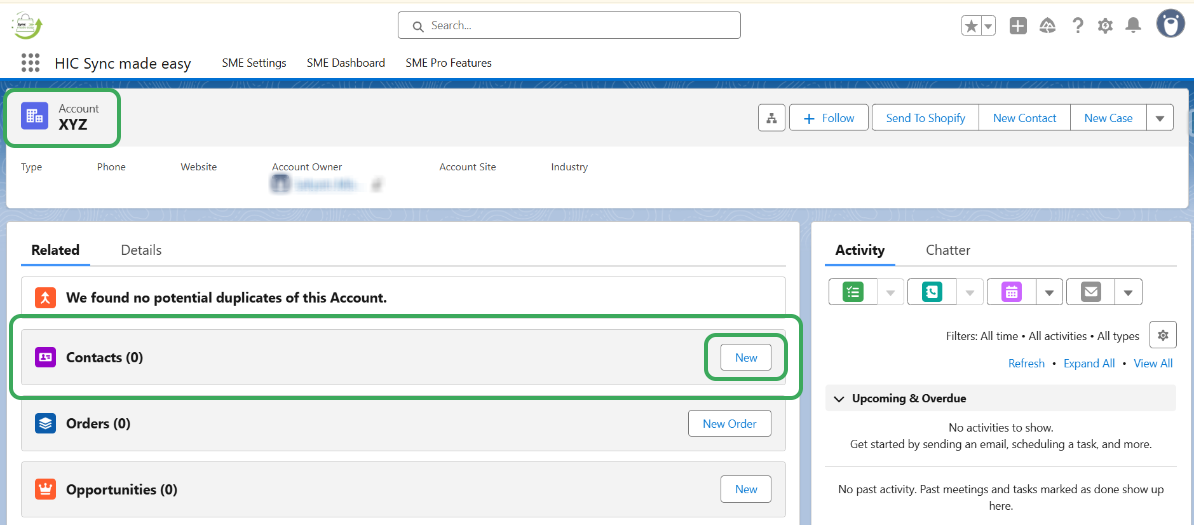
Task: Expand more account actions dropdown arrow
Action: pos(1160,118)
